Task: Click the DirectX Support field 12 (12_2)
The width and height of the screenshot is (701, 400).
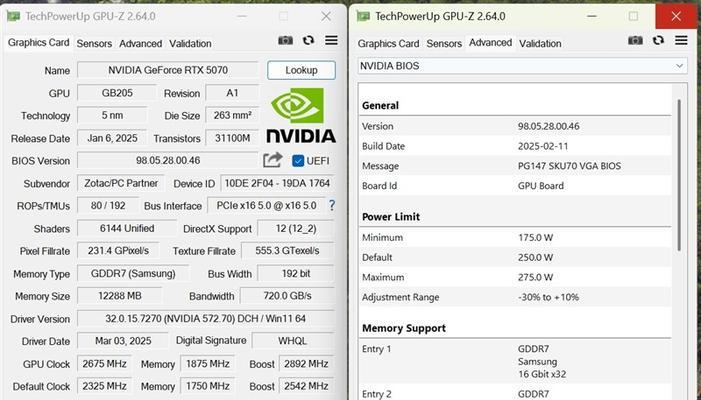Action: point(296,228)
